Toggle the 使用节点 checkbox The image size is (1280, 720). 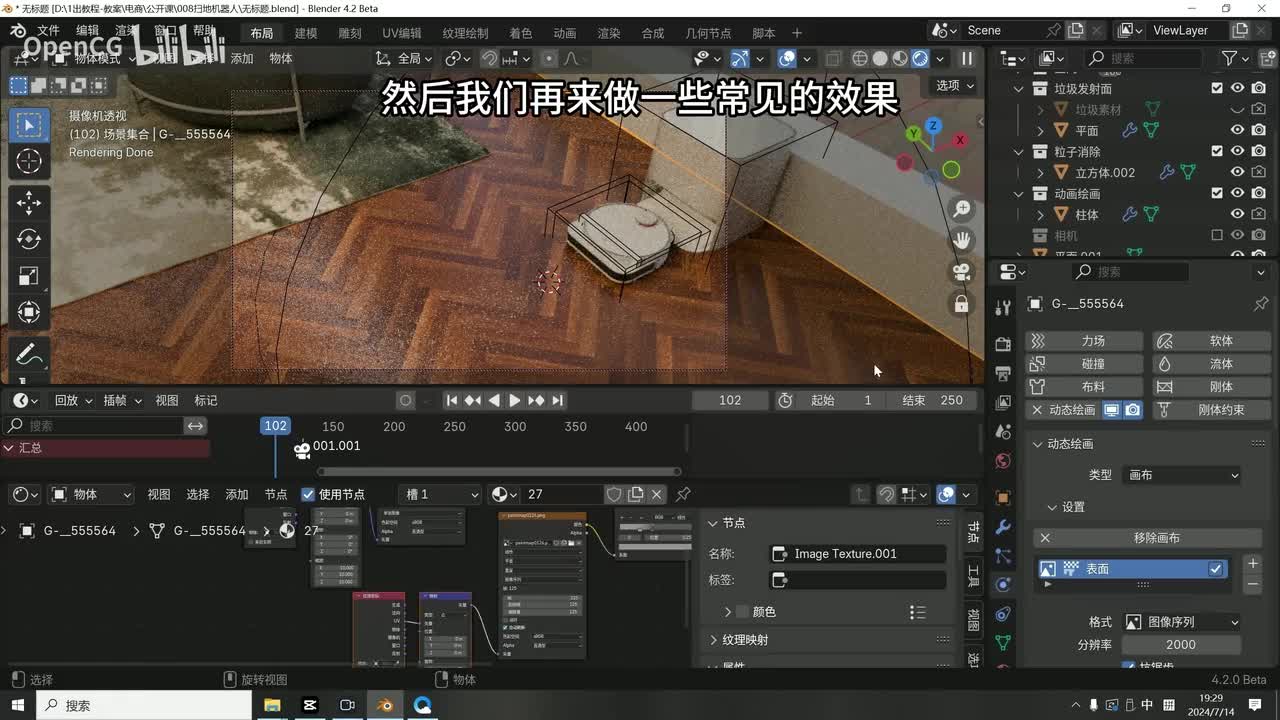308,494
